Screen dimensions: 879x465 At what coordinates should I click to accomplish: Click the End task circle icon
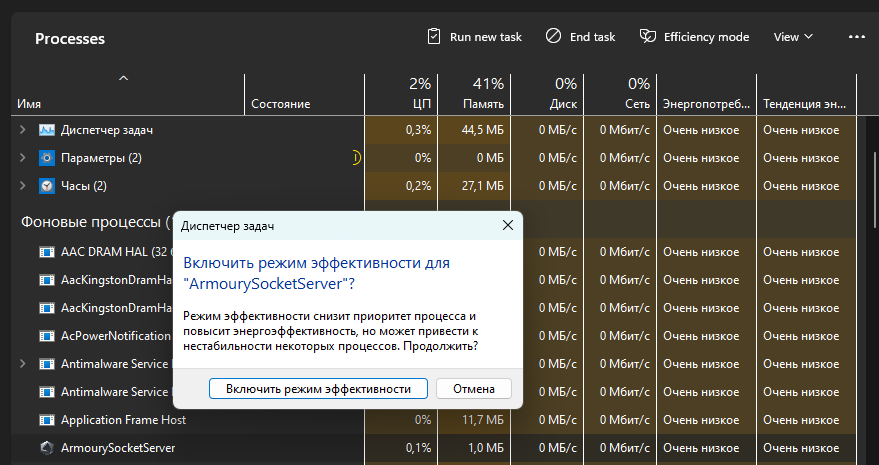click(x=553, y=36)
